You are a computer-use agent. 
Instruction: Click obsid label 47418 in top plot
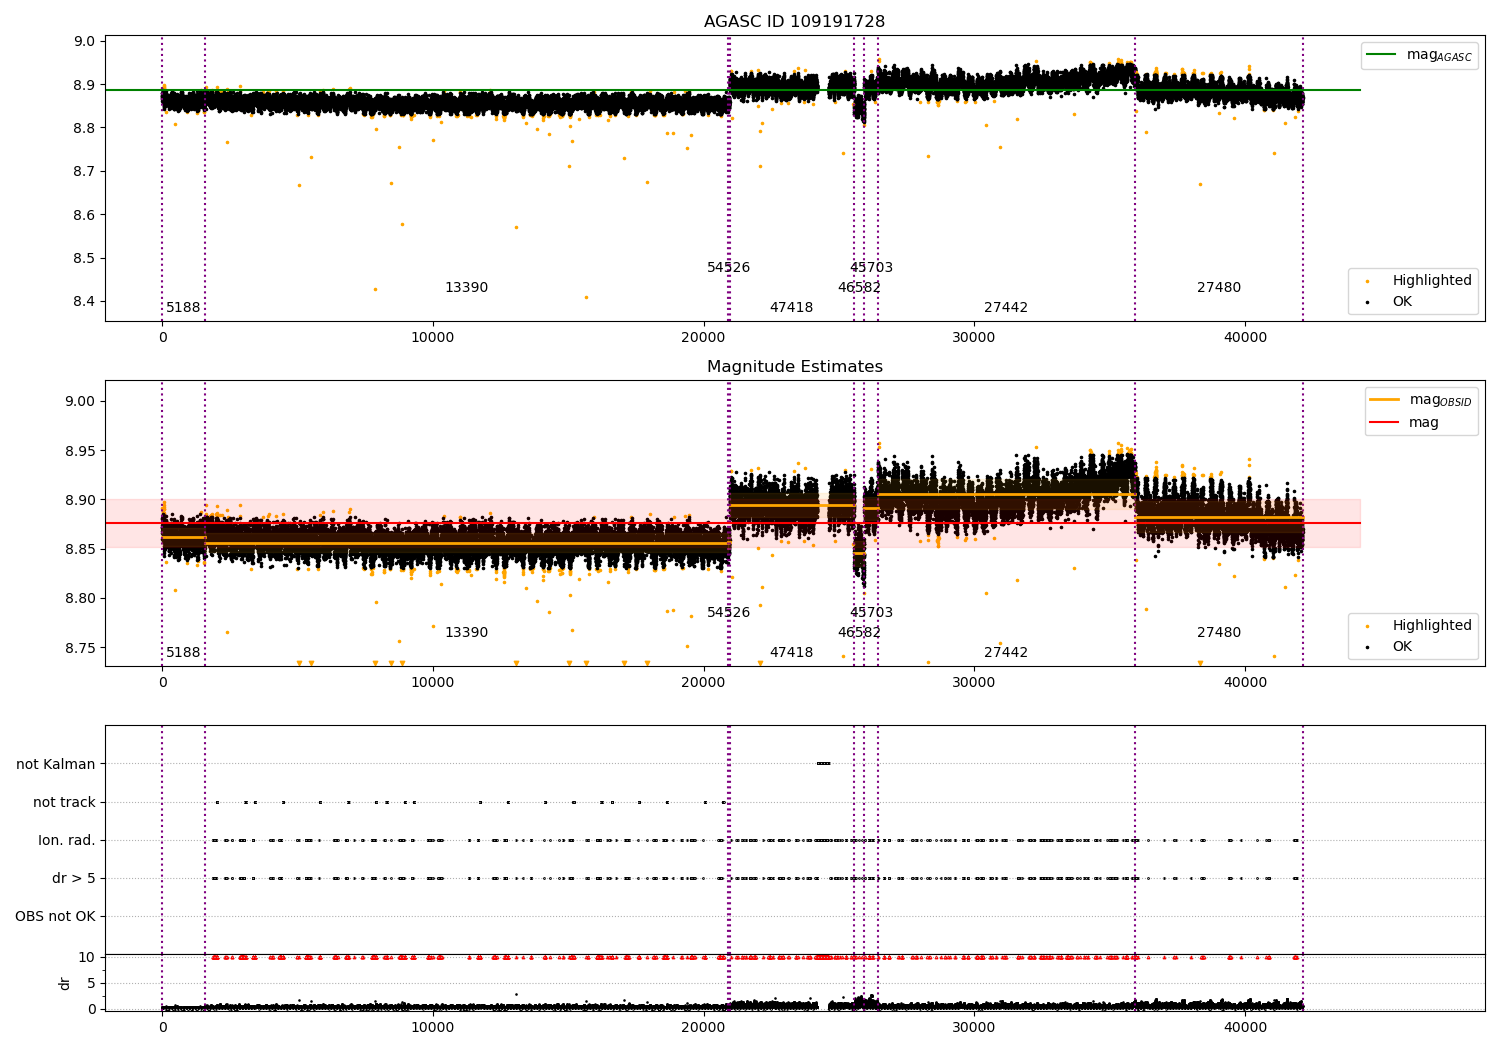tap(791, 308)
